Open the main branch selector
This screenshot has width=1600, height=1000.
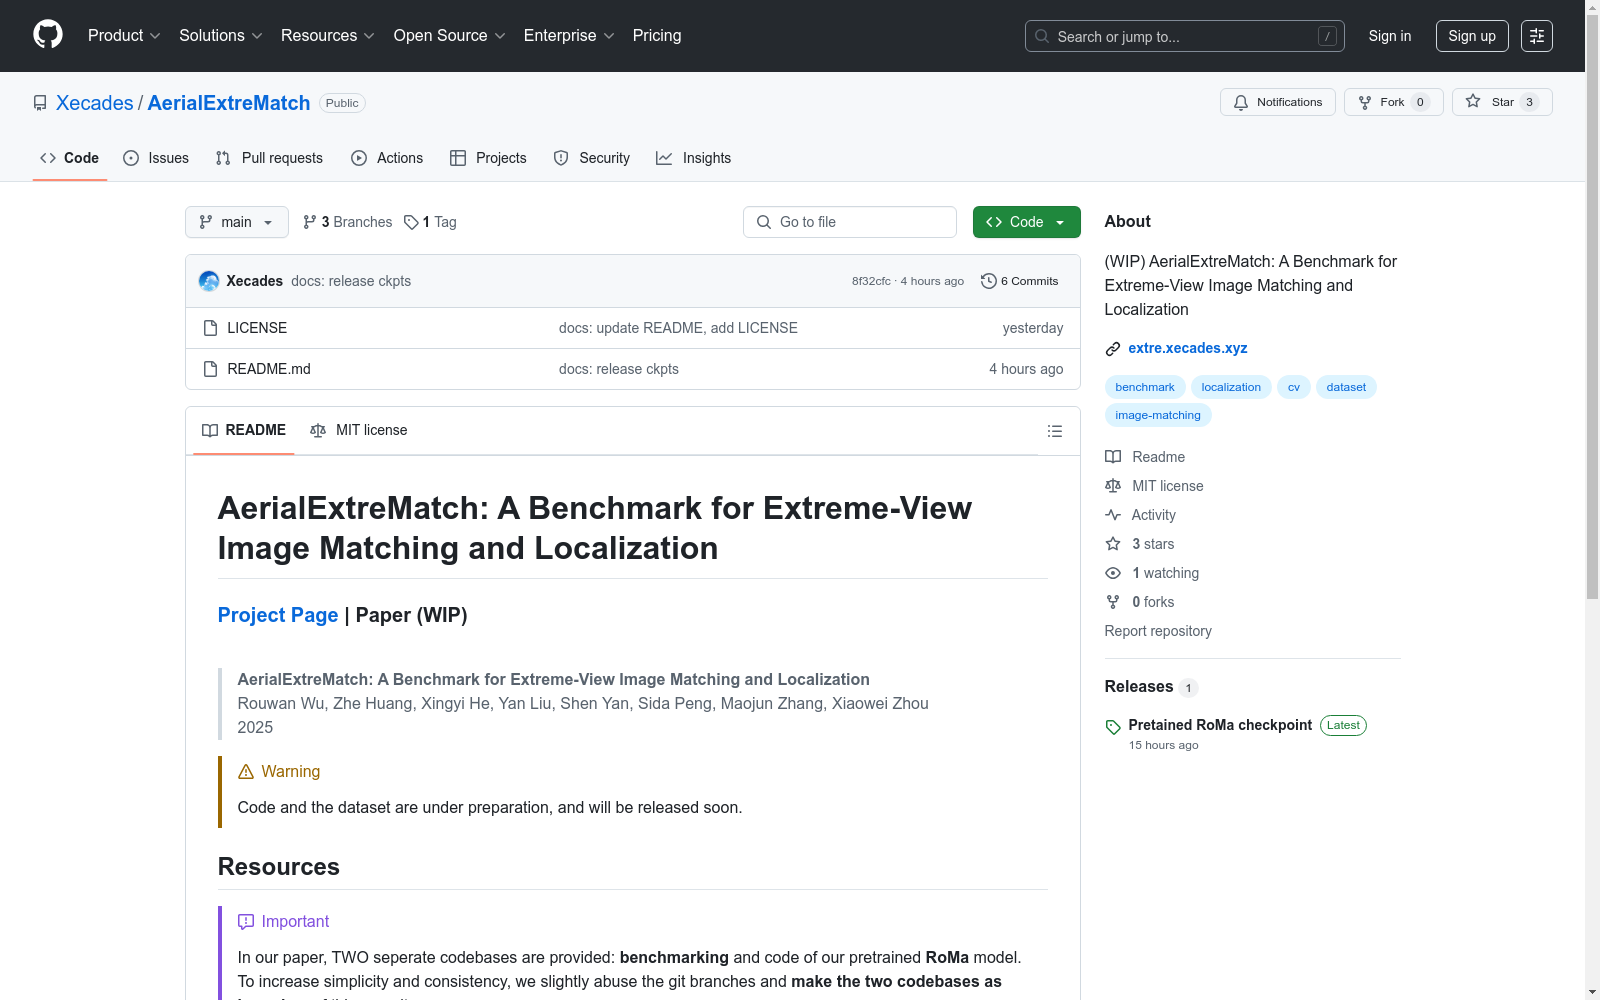click(x=237, y=222)
